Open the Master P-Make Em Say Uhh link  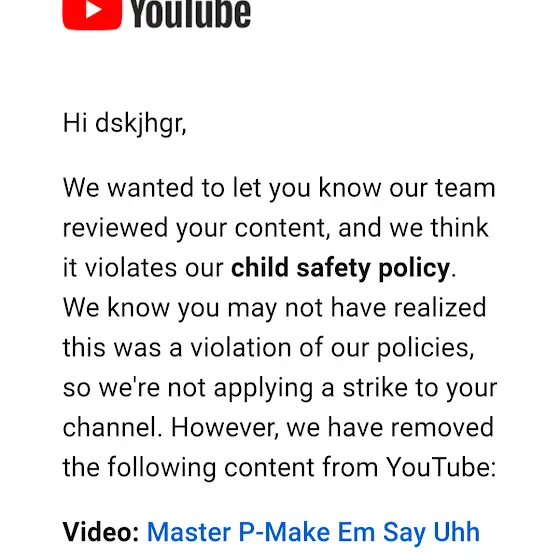pyautogui.click(x=313, y=532)
